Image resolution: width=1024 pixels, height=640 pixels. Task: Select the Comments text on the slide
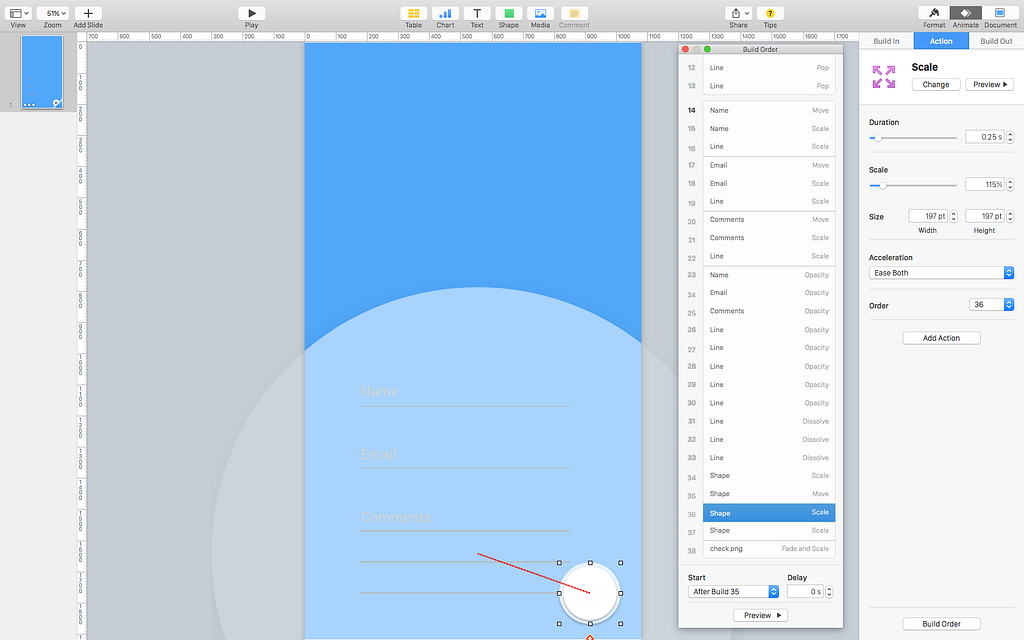(396, 517)
